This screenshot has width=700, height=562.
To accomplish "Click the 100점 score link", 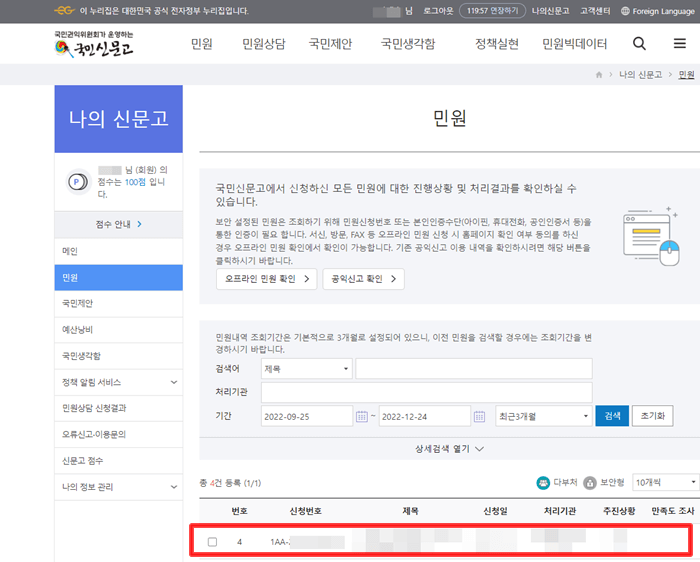I will click(x=135, y=182).
